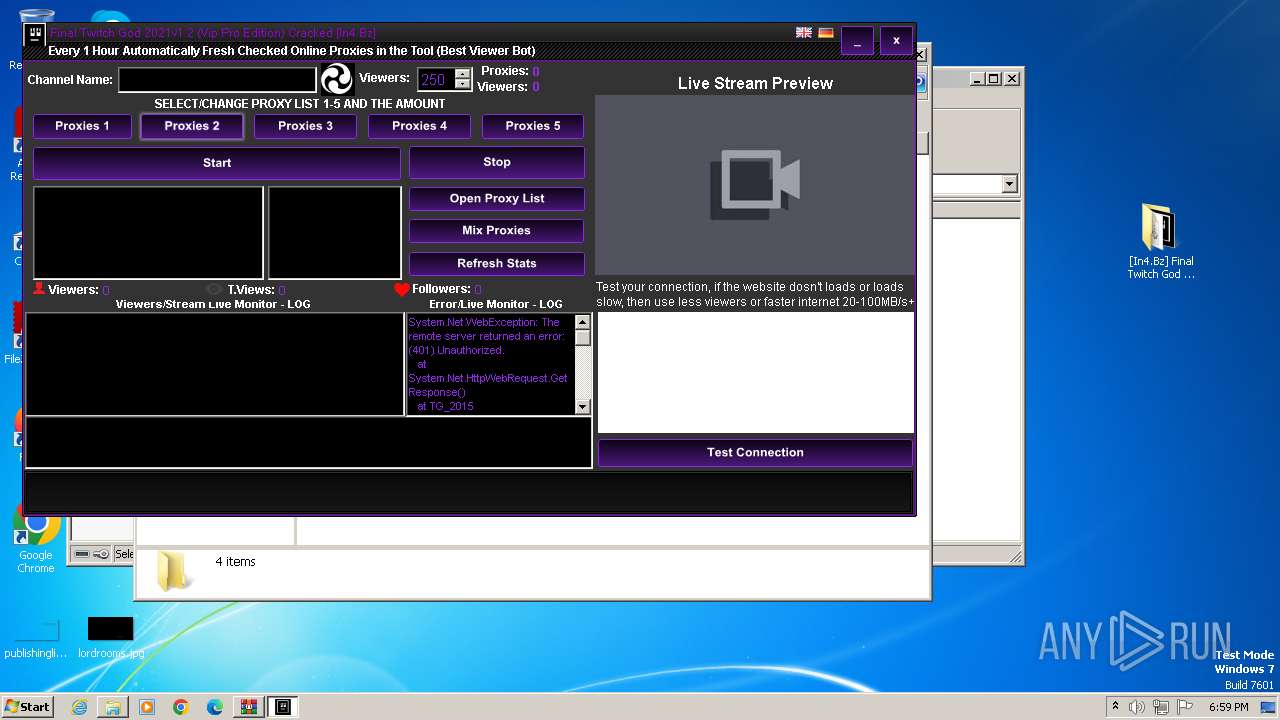This screenshot has height=720, width=1280.
Task: Switch to Twitch God app in the taskbar
Action: 283,707
